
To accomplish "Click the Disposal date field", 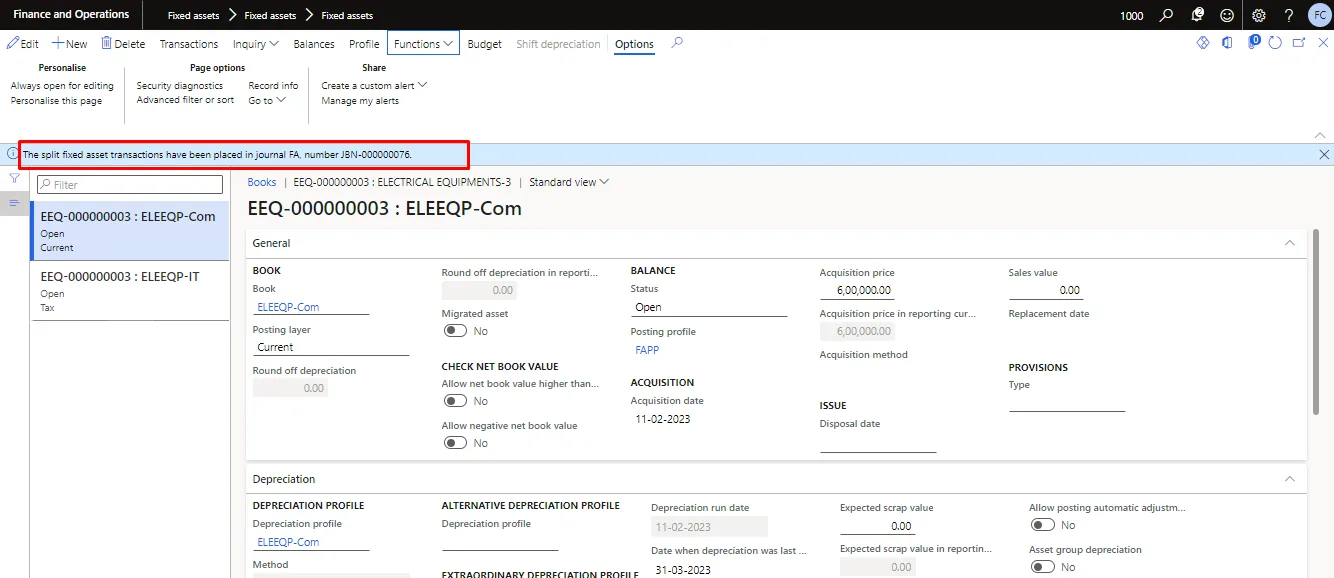I will point(878,443).
